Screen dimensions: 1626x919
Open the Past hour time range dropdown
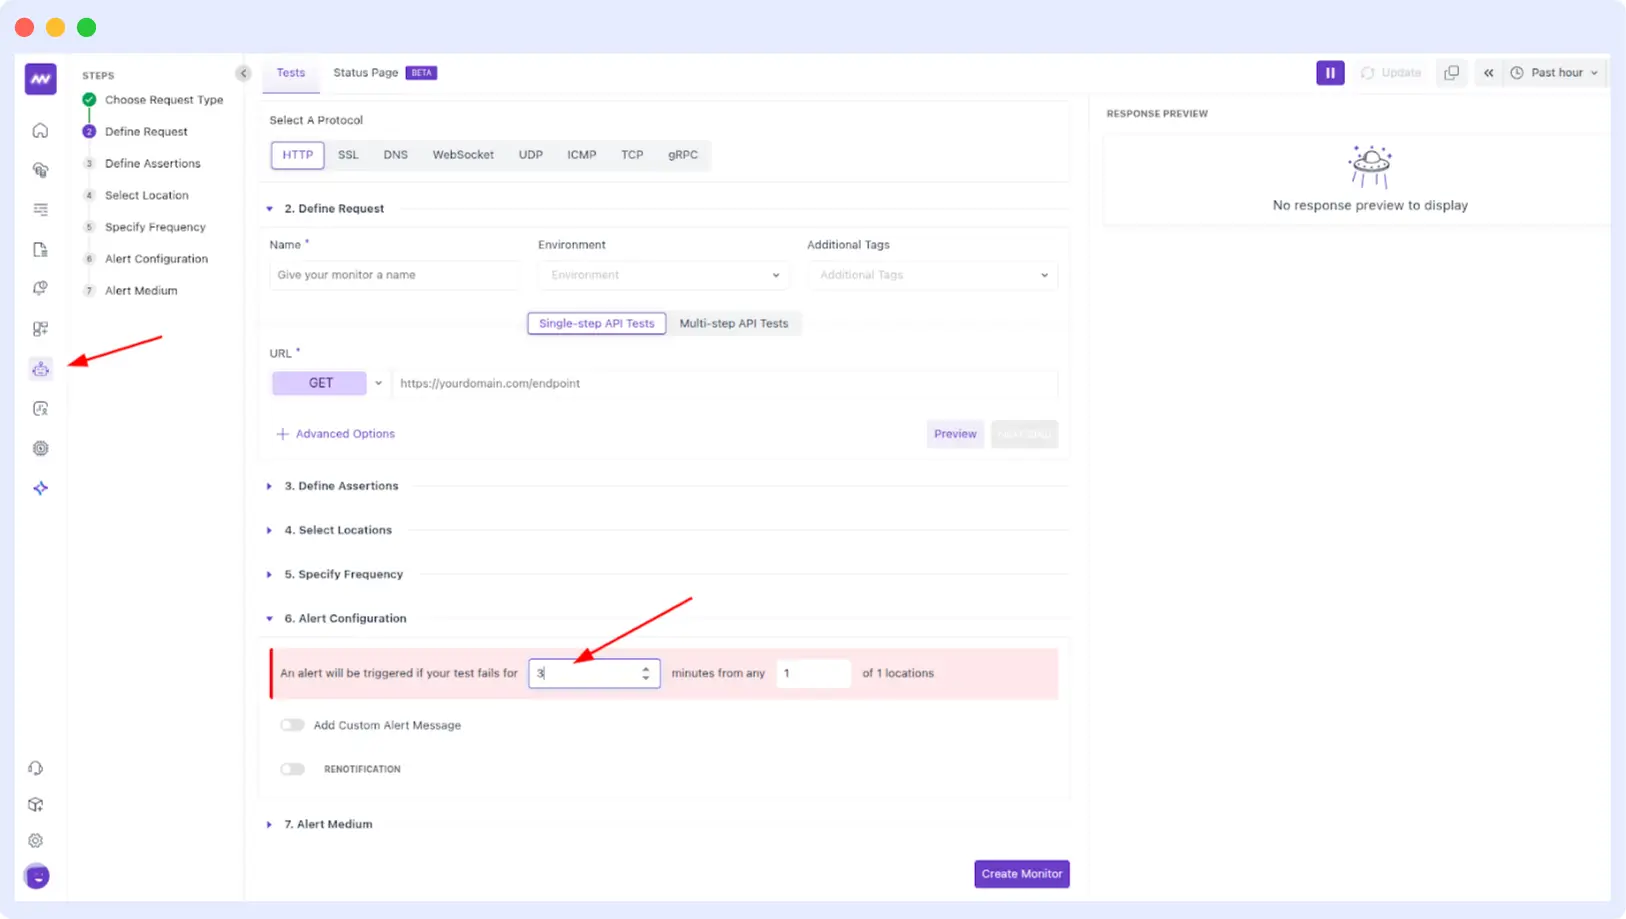click(1556, 73)
